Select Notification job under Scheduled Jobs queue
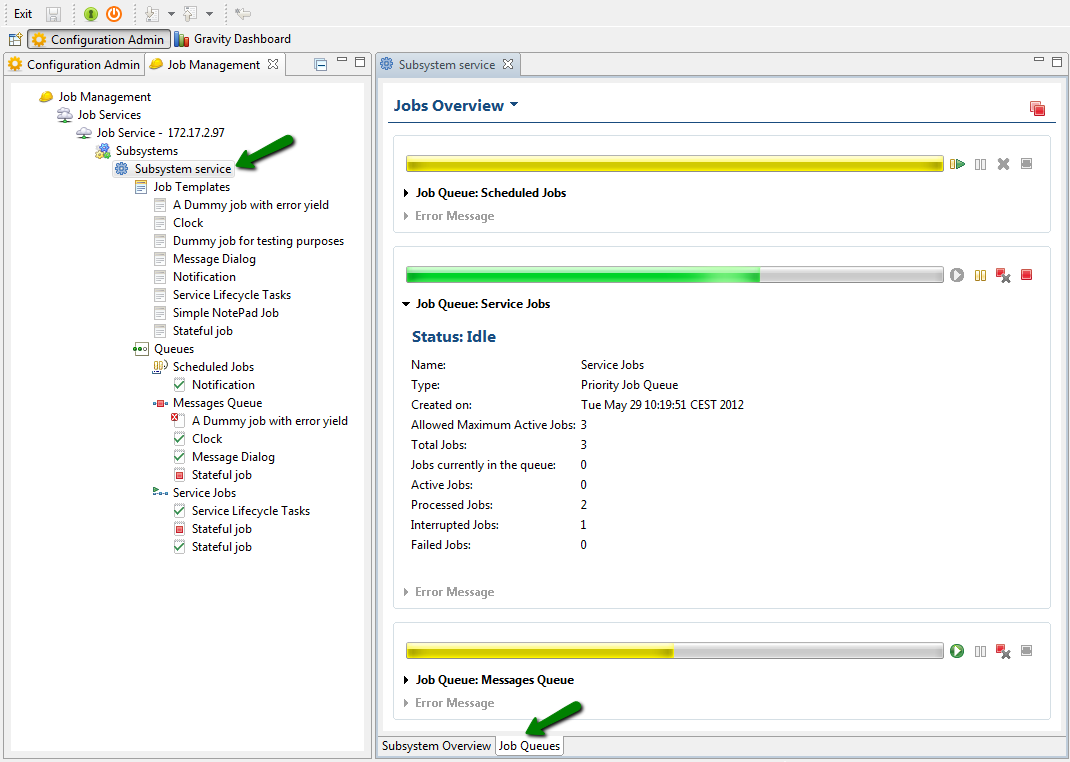 (x=223, y=385)
